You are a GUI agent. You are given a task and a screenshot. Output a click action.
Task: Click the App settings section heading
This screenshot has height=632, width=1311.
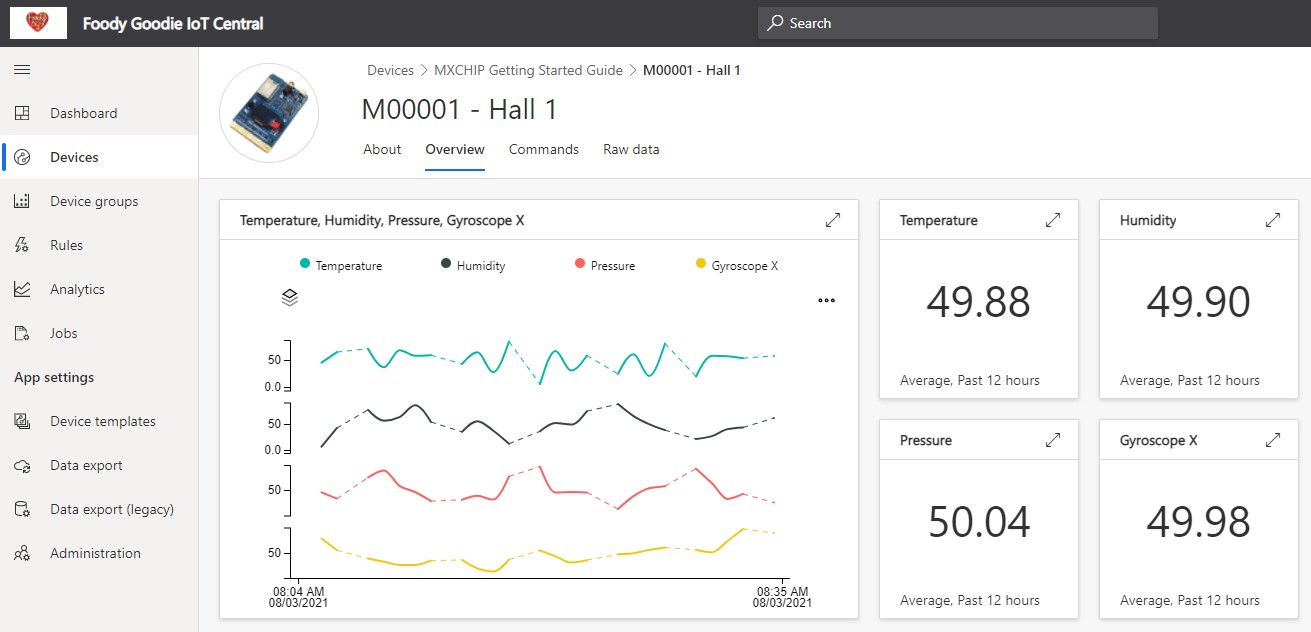[54, 377]
